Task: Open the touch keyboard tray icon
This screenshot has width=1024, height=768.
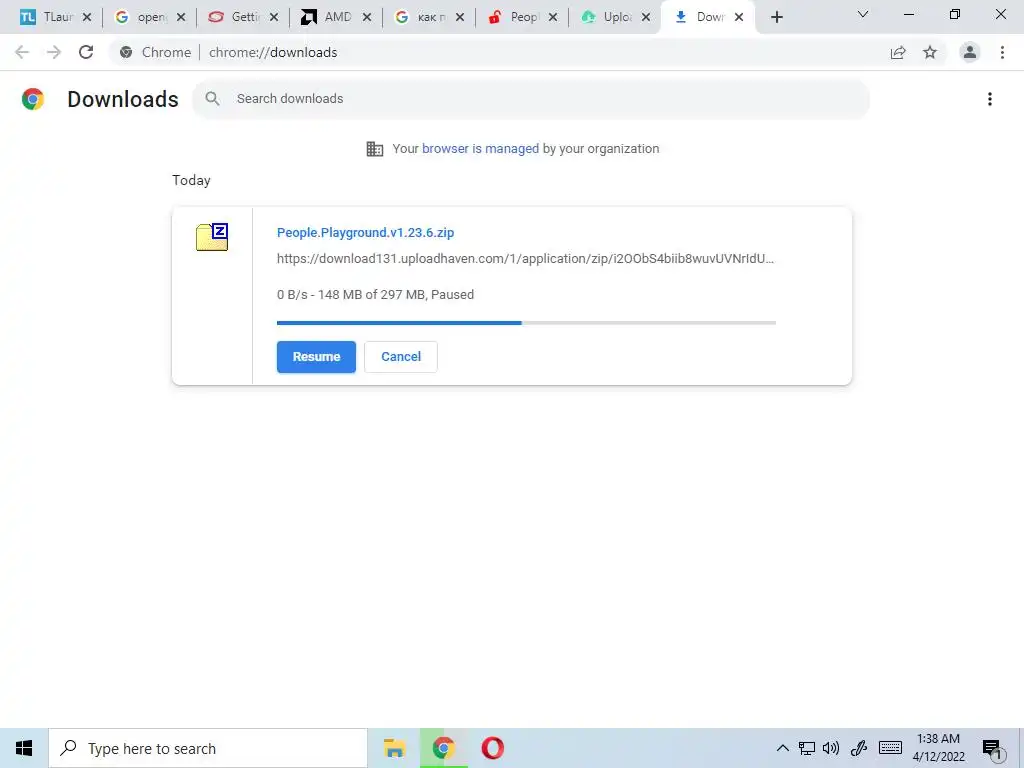Action: tap(890, 748)
